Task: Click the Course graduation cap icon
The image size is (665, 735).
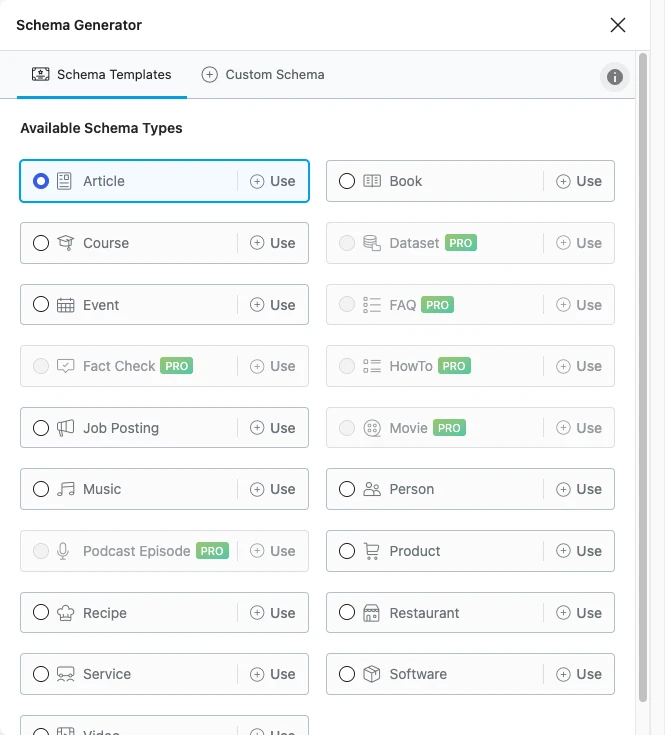Action: (66, 243)
